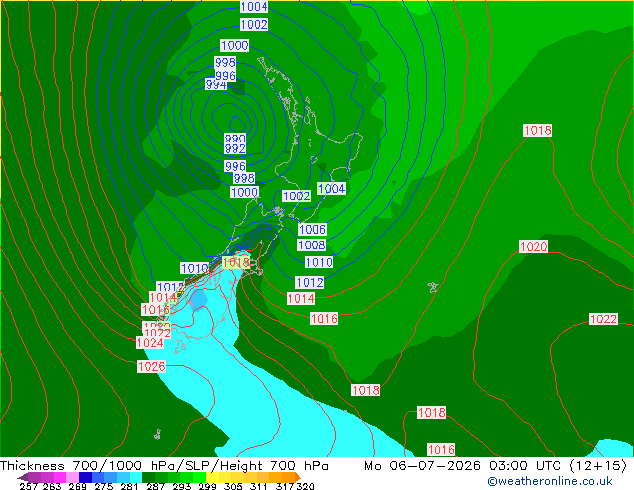Click the legend value 299
This screenshot has height=490, width=634.
pos(207,486)
